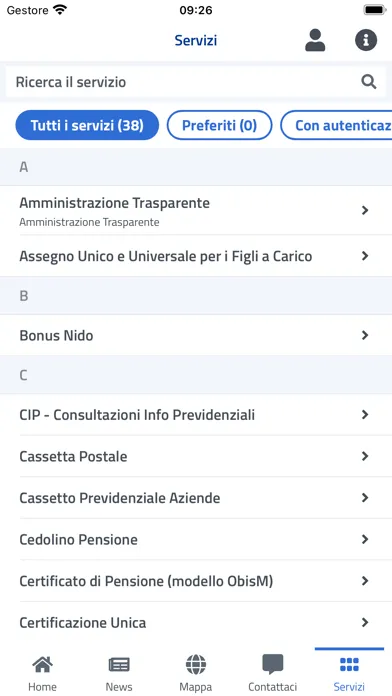Open the News newspaper icon
Viewport: 392px width, 696px height.
point(119,664)
